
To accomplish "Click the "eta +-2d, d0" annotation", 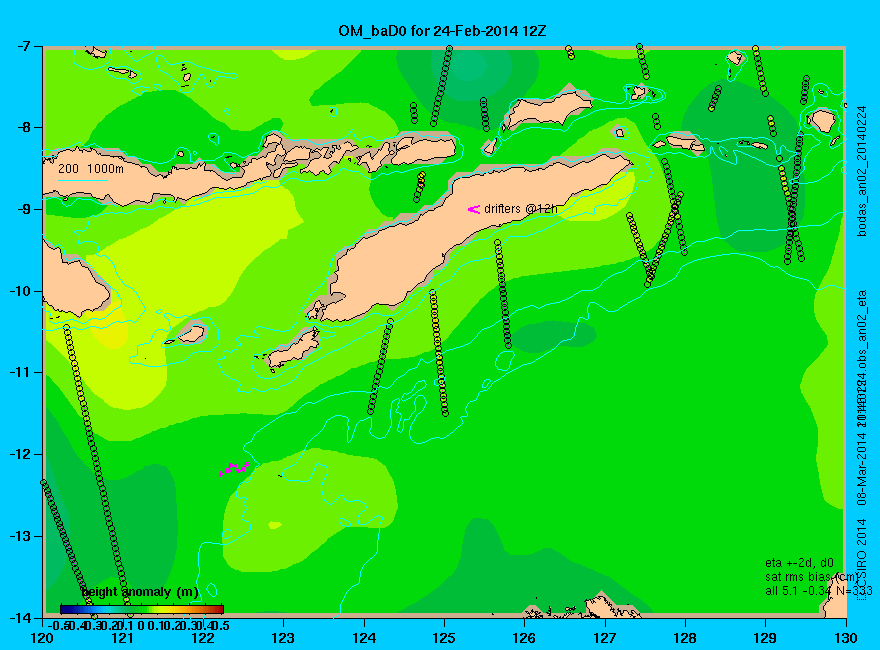I will point(799,563).
